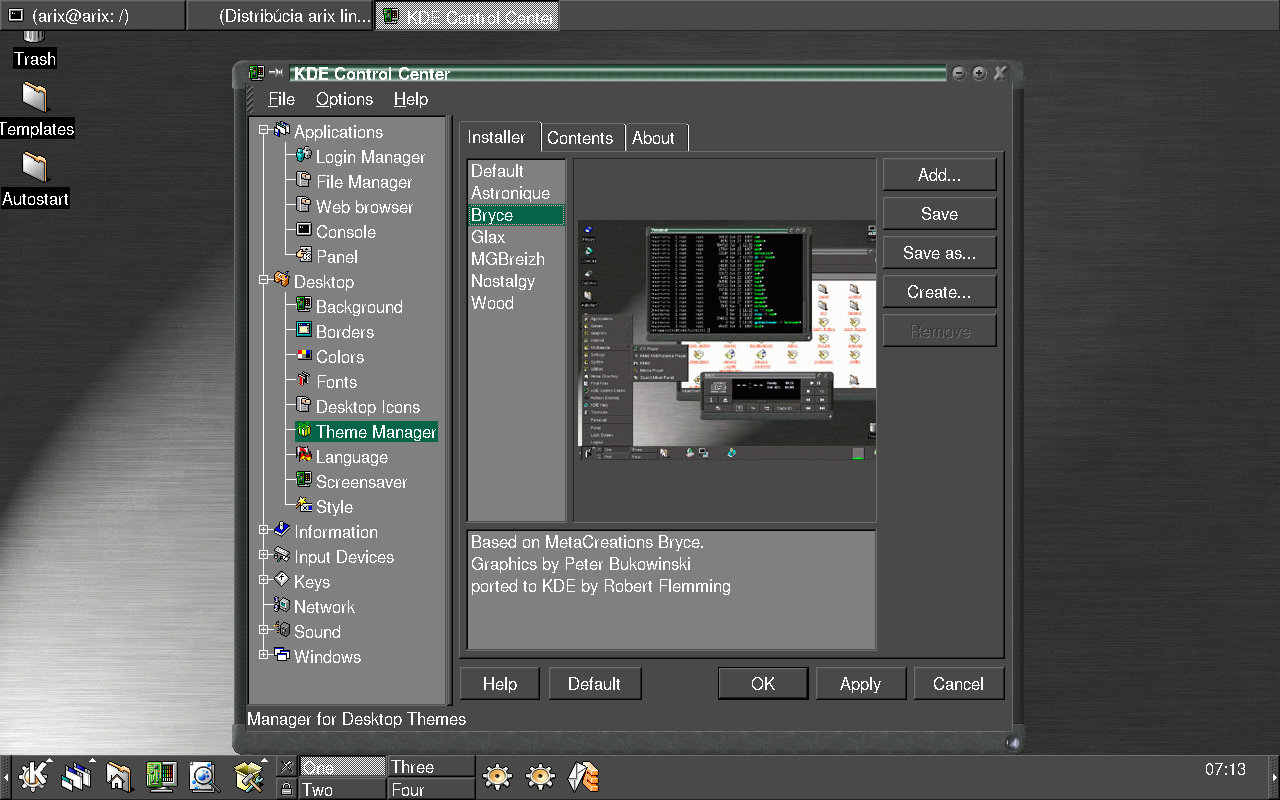Select the Glax theme
The height and width of the screenshot is (800, 1280).
pyautogui.click(x=517, y=237)
